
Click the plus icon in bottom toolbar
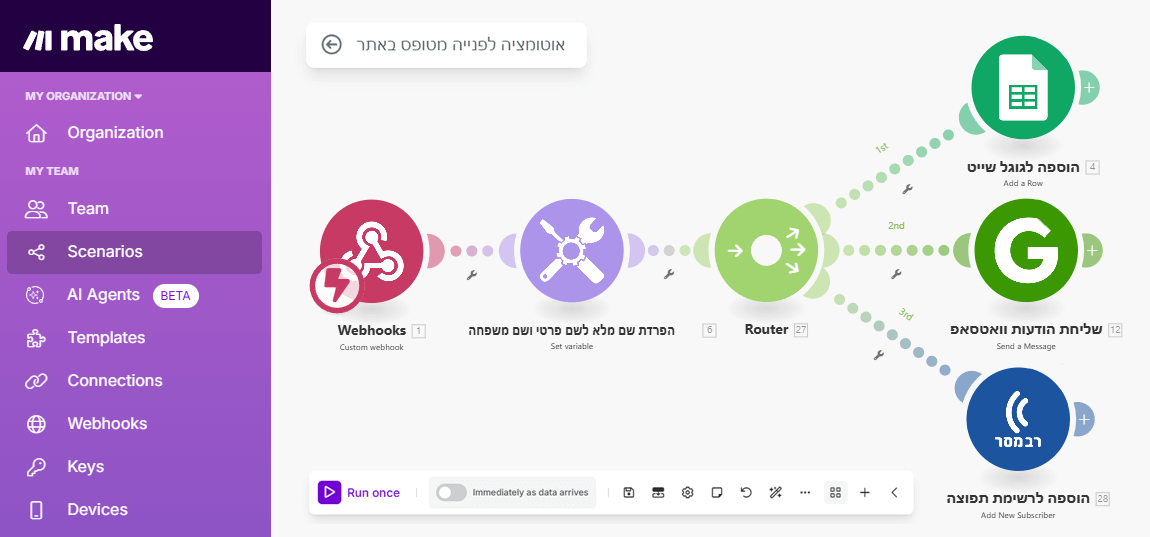point(865,493)
